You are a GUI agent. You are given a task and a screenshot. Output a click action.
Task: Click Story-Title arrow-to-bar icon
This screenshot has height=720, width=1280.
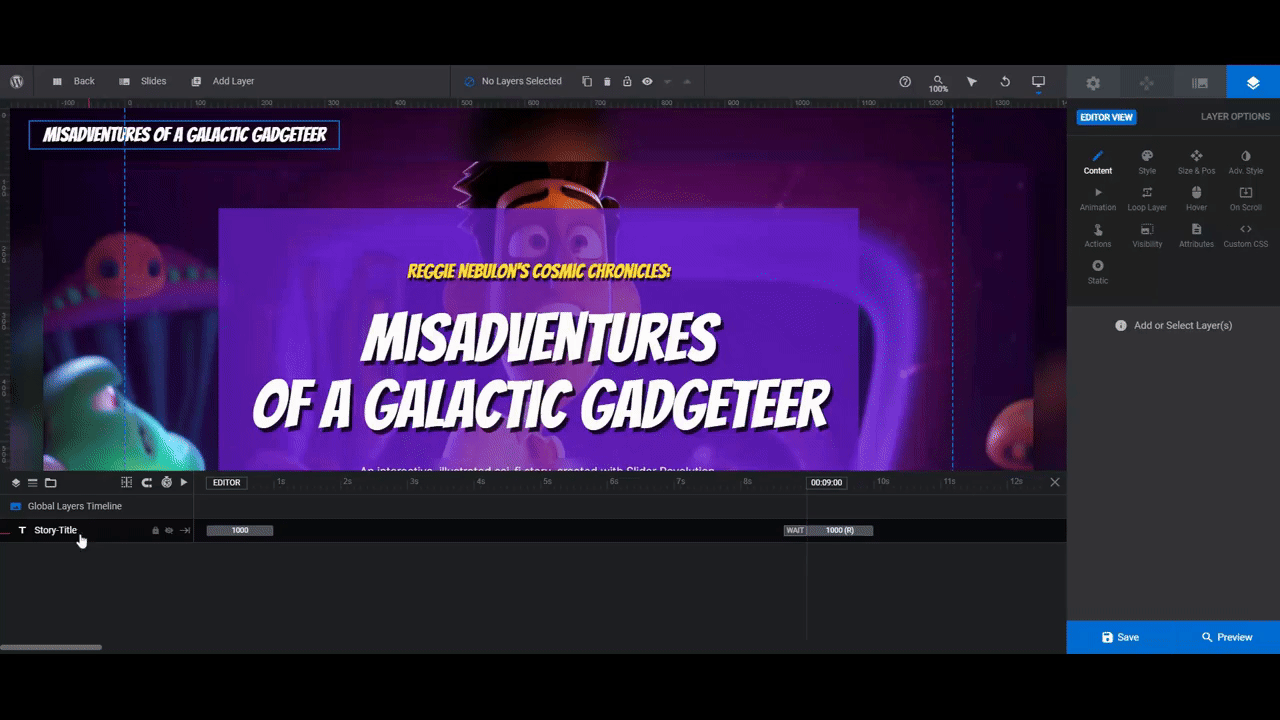tap(185, 531)
